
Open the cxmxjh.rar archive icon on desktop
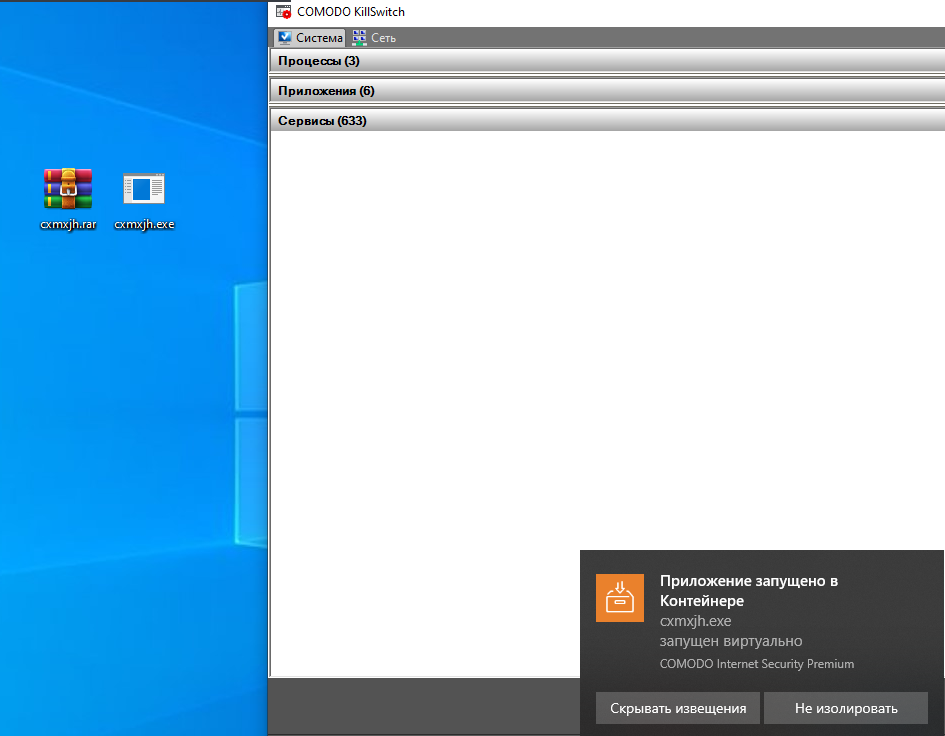click(68, 189)
